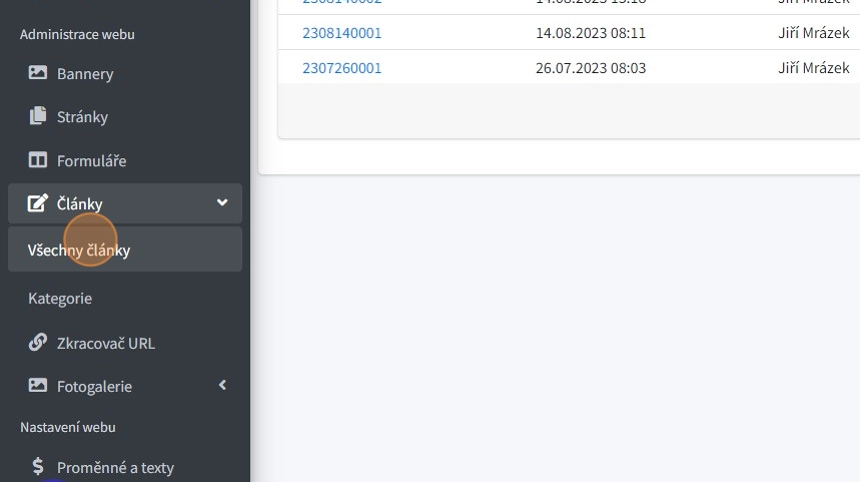The image size is (860, 482).
Task: Click the chain link icon for Zkracovač URL
Action: click(38, 343)
